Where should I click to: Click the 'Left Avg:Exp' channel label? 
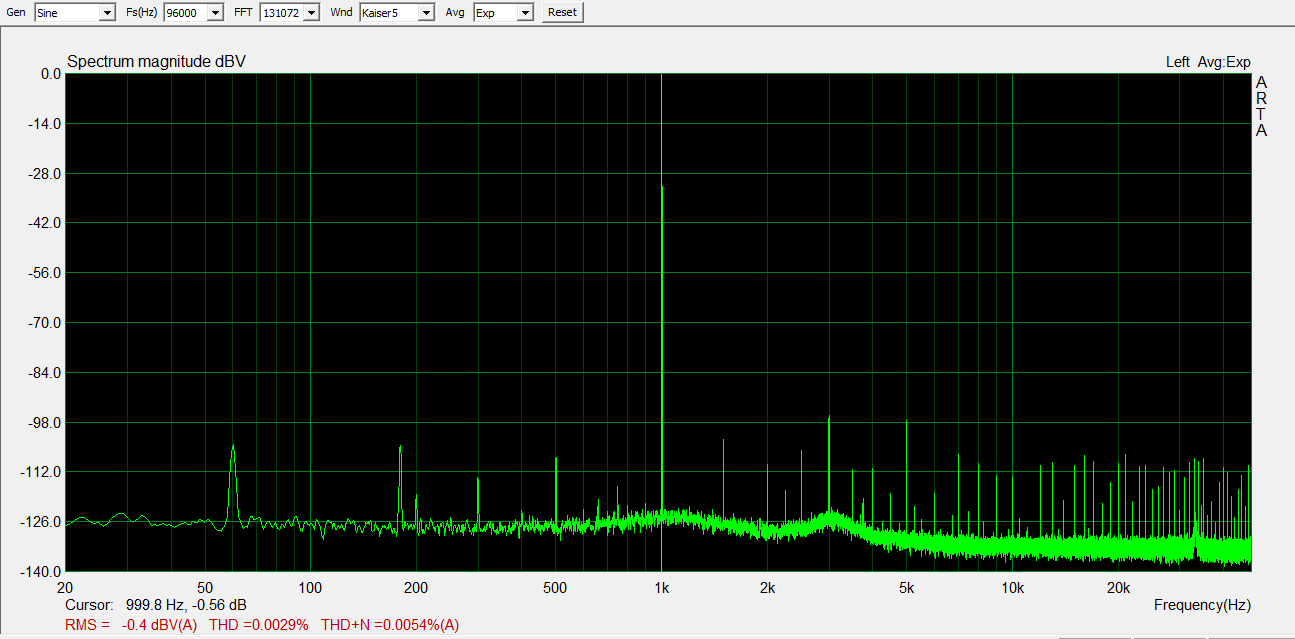coord(1208,62)
